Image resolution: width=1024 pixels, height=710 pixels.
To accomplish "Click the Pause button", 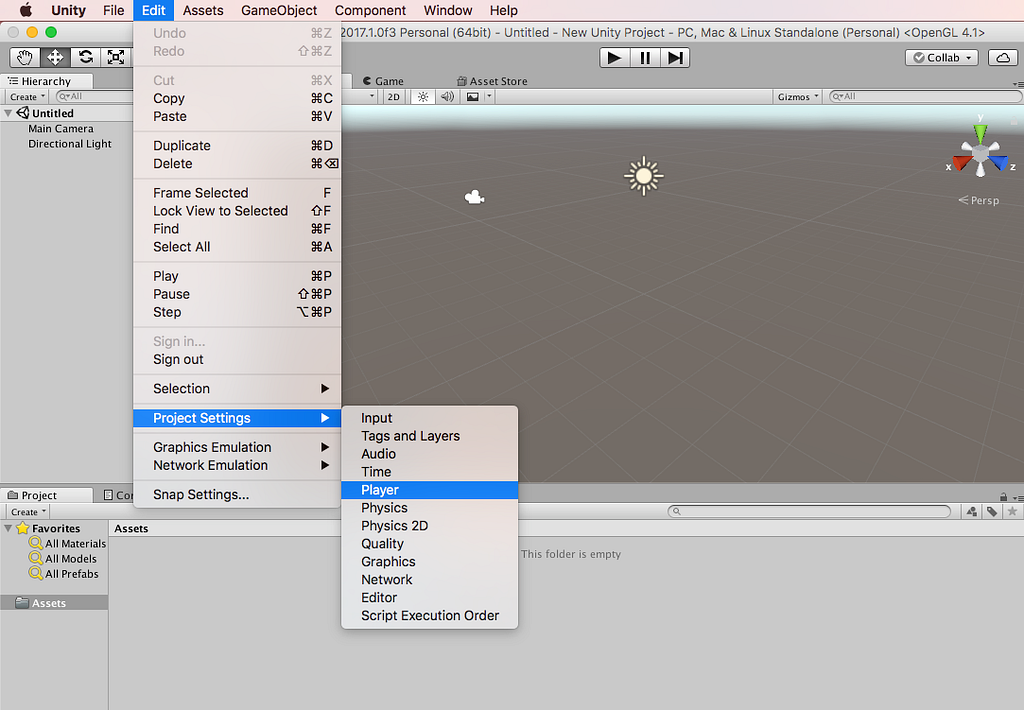I will pos(645,58).
